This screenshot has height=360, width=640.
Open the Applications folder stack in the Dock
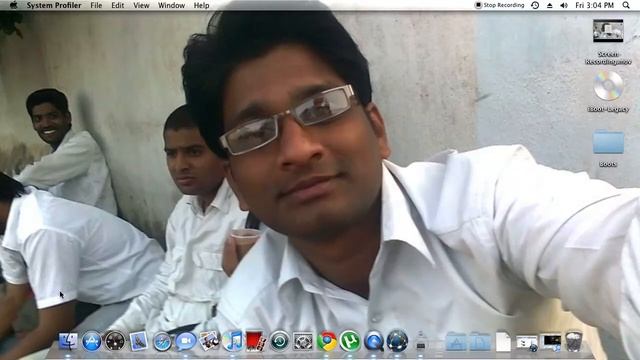tap(456, 341)
